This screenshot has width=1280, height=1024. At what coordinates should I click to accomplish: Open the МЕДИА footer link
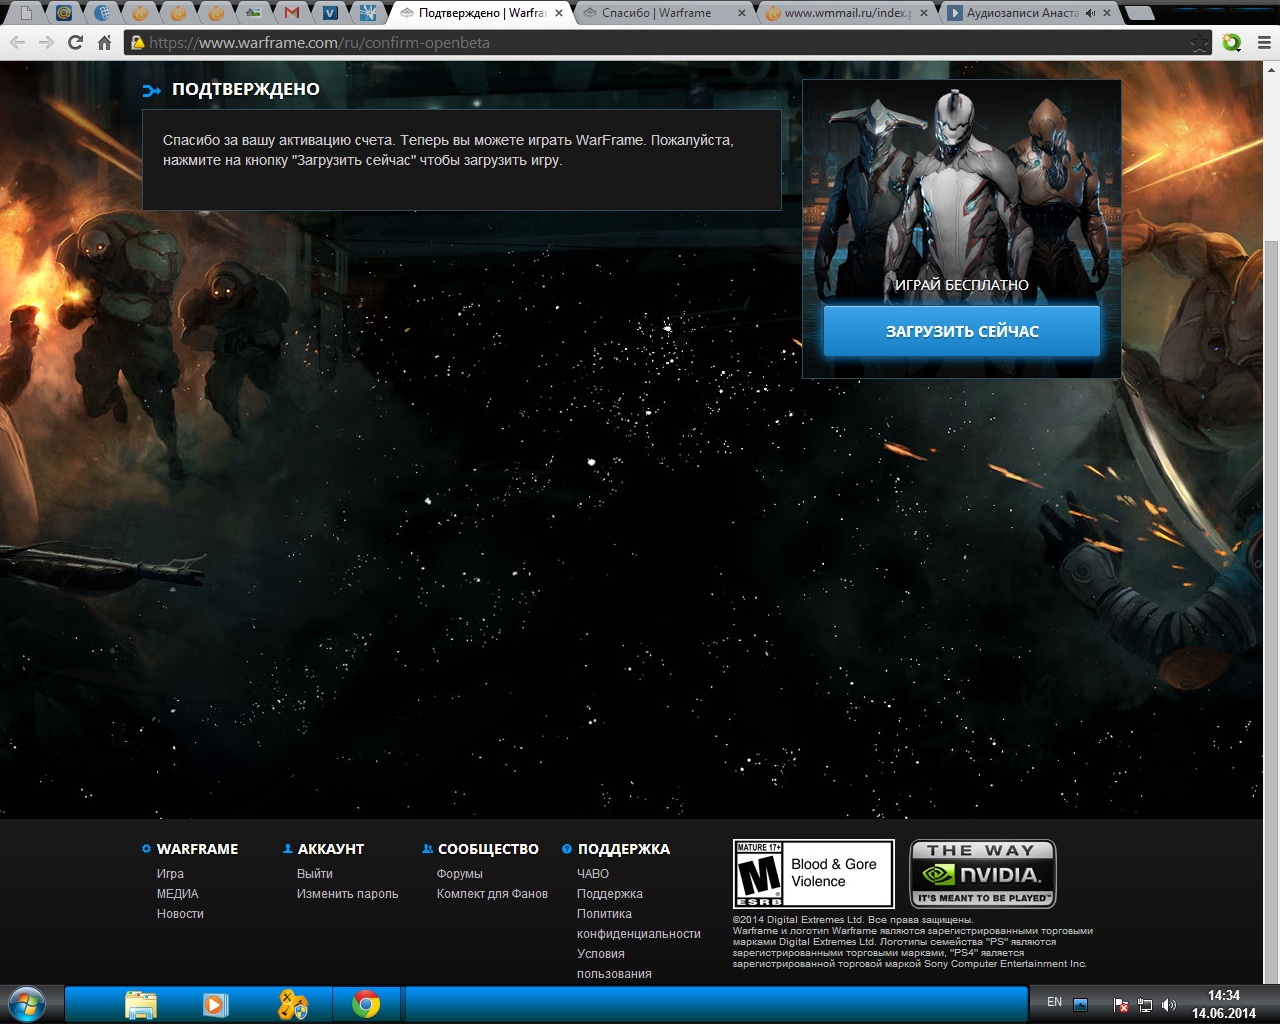coord(177,894)
